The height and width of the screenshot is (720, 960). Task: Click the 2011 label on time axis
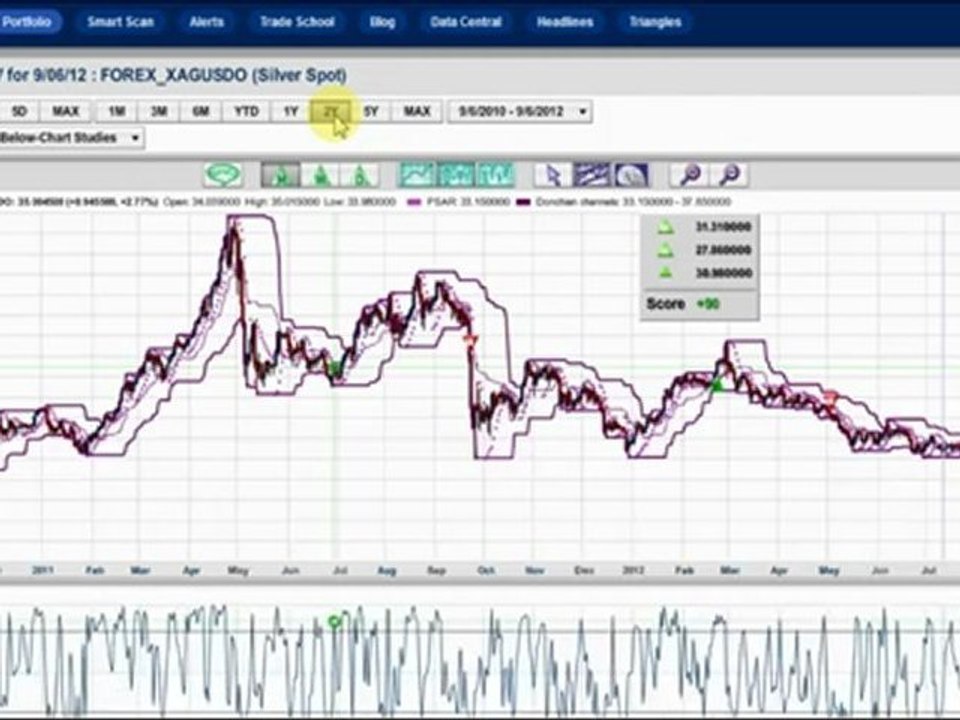[x=43, y=571]
